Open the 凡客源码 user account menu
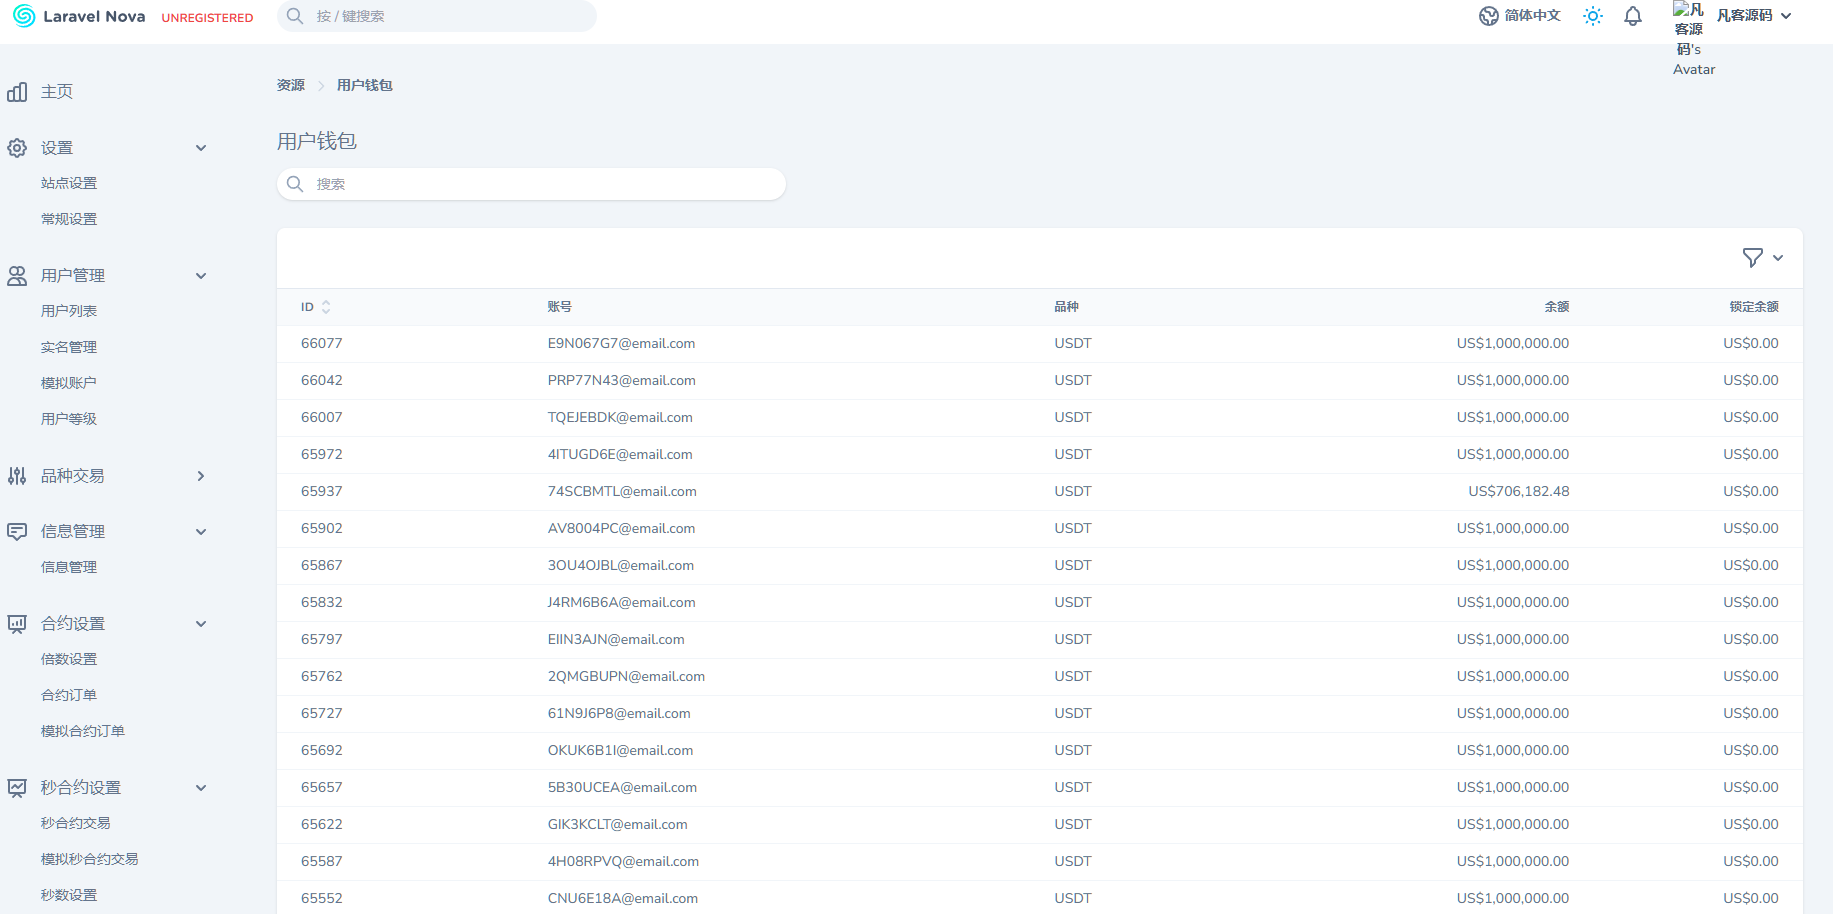Viewport: 1833px width, 914px height. [1752, 16]
